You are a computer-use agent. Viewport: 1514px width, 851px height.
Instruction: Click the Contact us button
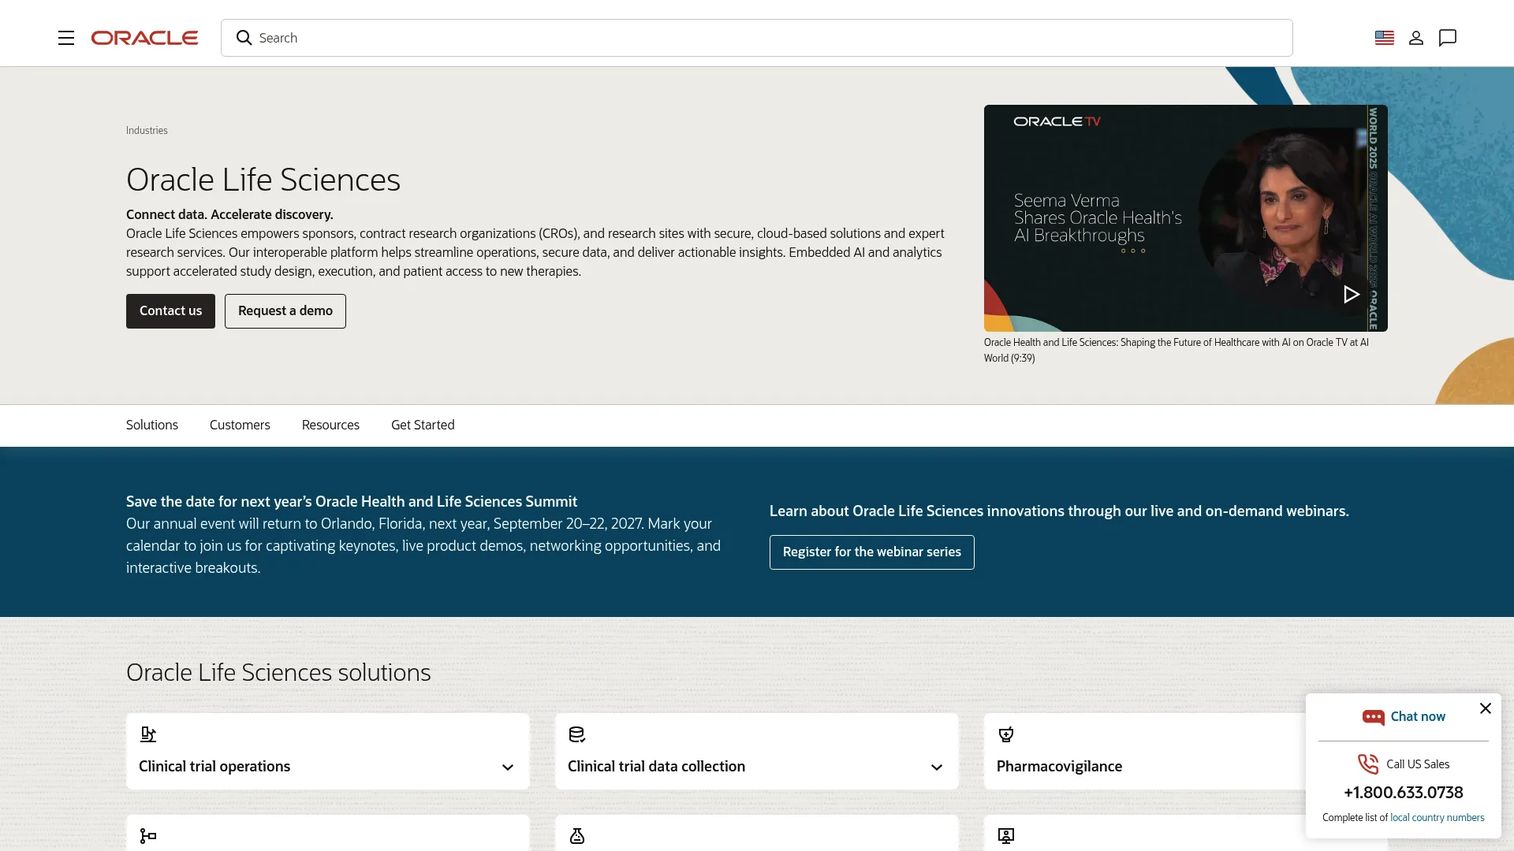point(171,311)
